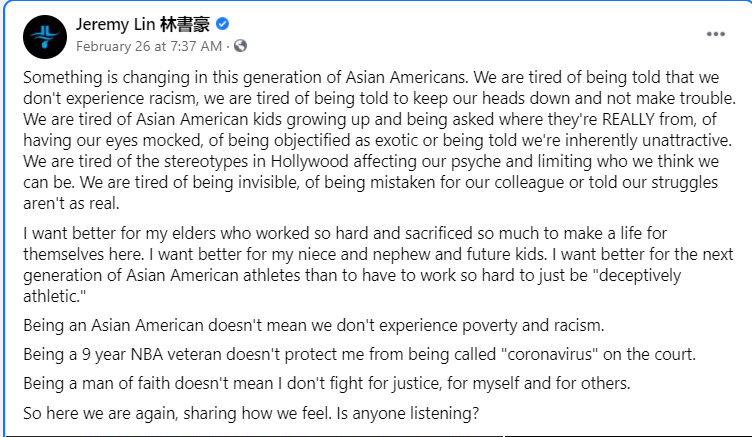Click the quoted word "coronavirus"
752x437 pixels.
click(549, 354)
